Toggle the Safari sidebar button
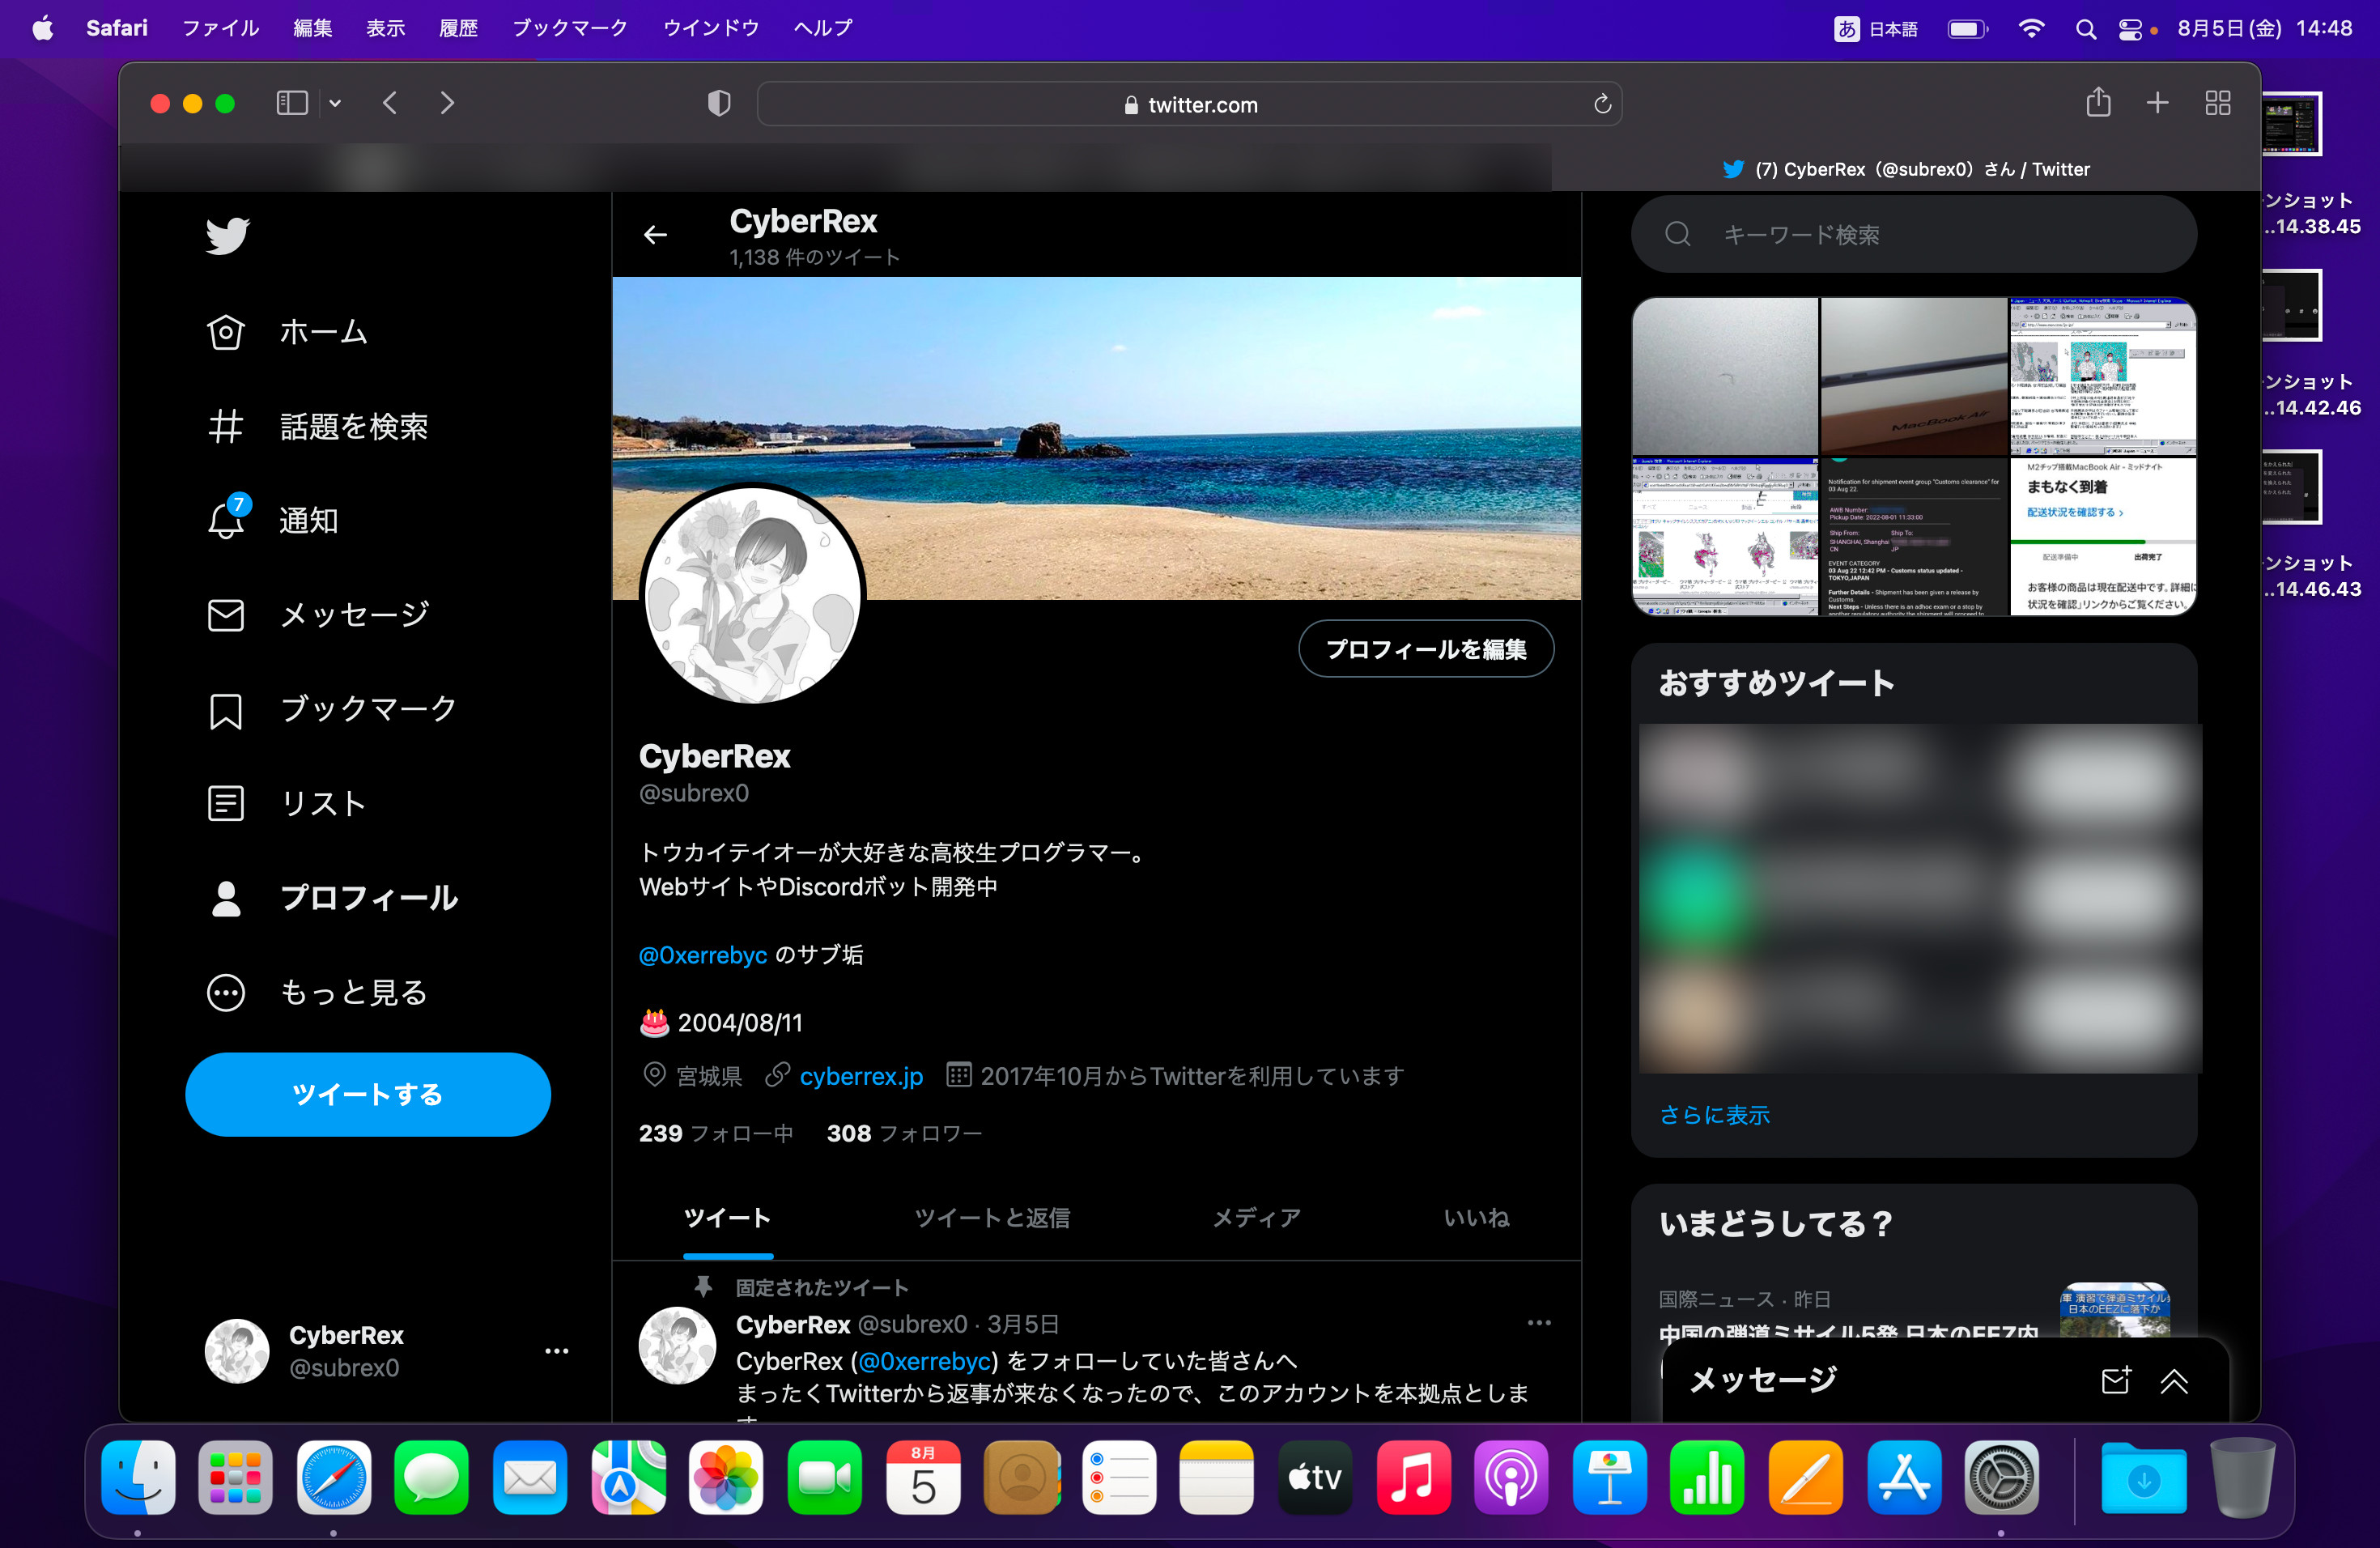Screen dimensions: 2380x1548 pos(292,103)
